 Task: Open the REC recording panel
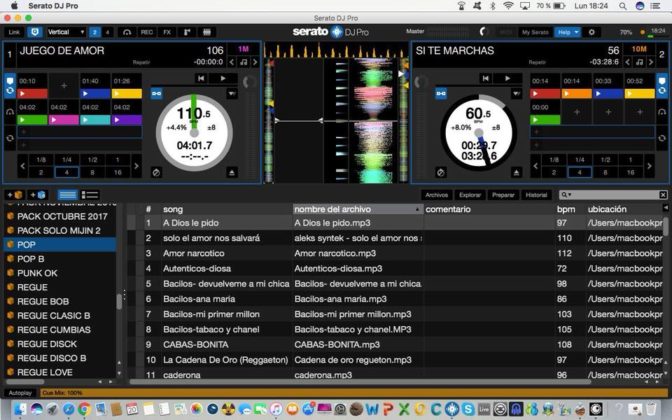click(147, 32)
